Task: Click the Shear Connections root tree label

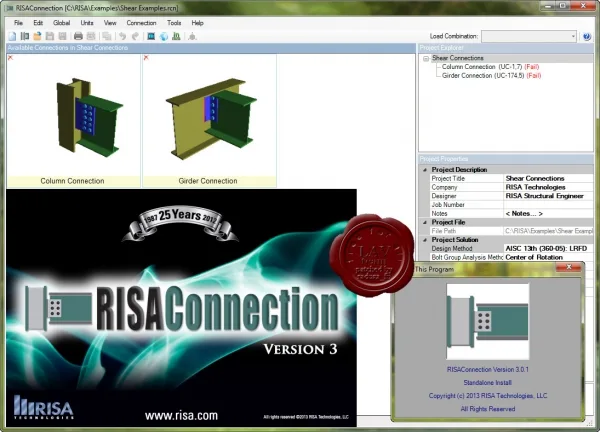Action: click(x=458, y=58)
